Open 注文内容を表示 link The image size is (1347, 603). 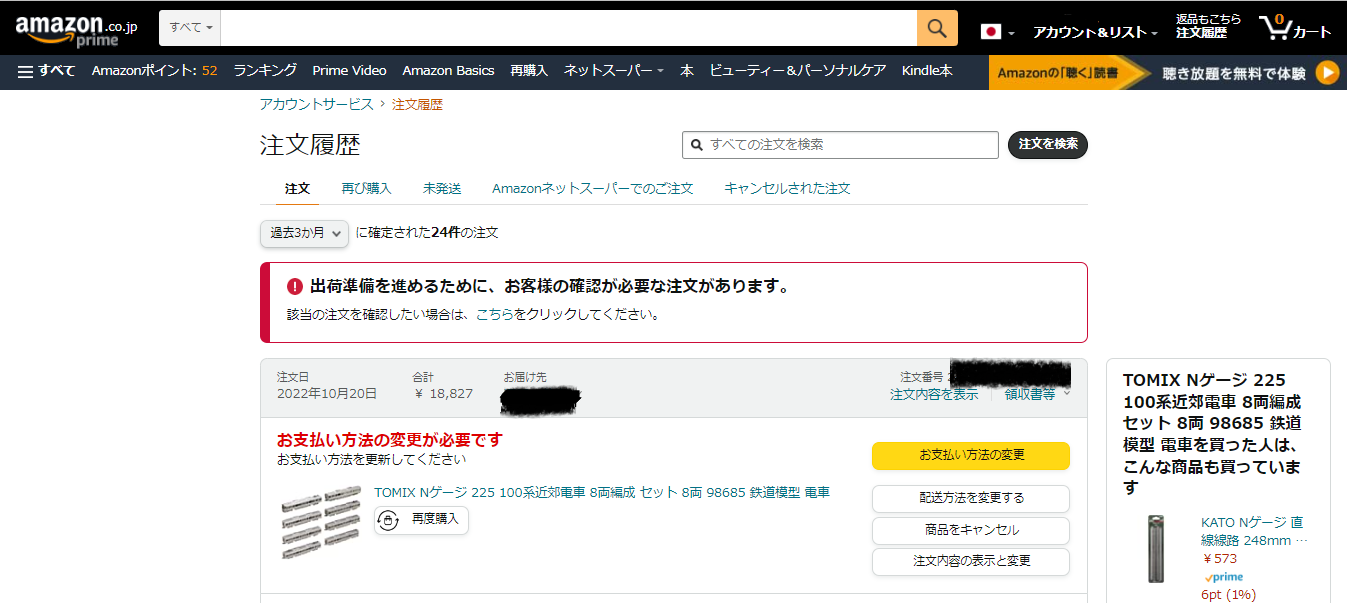934,395
